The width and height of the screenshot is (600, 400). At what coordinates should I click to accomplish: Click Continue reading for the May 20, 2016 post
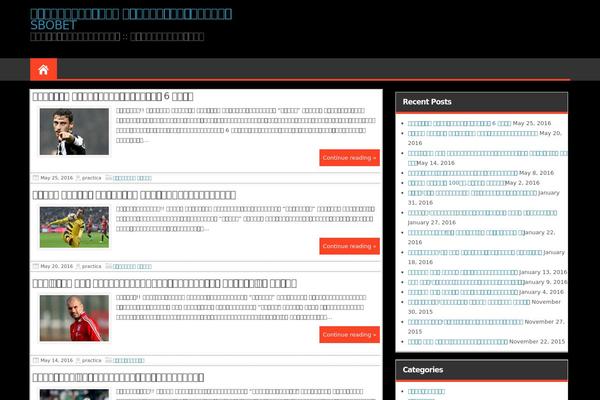click(349, 246)
